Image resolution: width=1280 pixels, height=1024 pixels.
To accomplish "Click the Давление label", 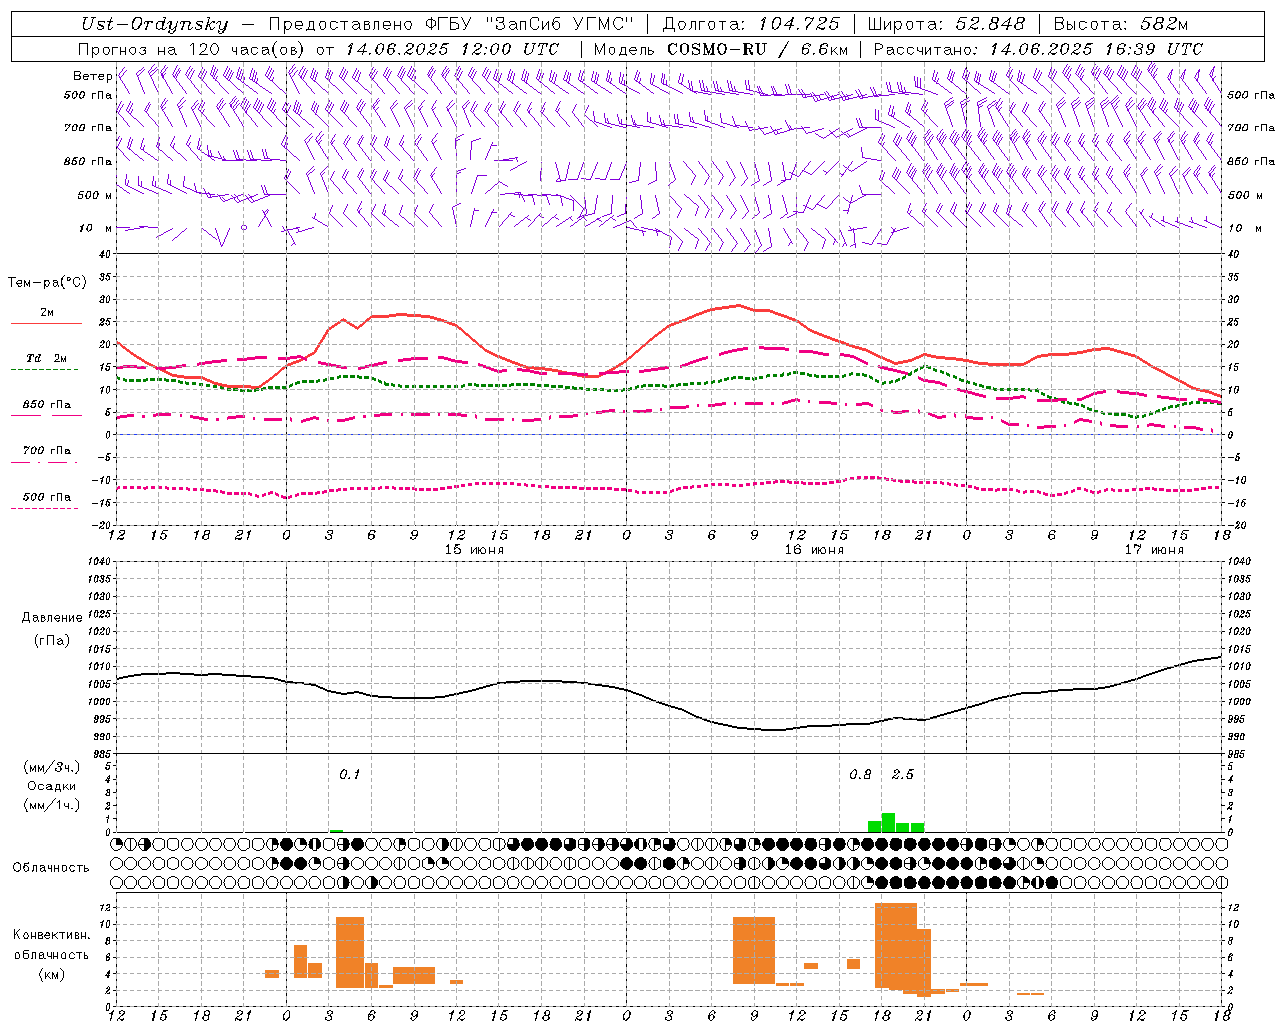I will pyautogui.click(x=51, y=618).
